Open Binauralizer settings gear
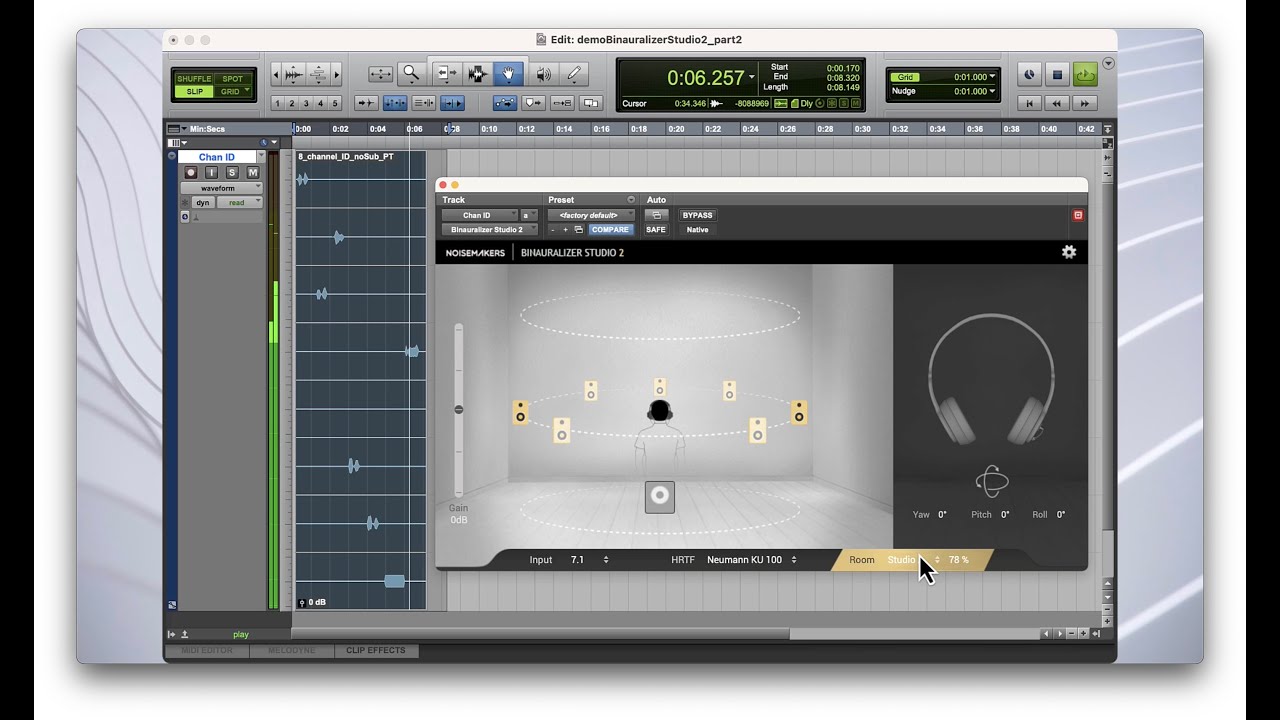The image size is (1280, 720). (1069, 252)
